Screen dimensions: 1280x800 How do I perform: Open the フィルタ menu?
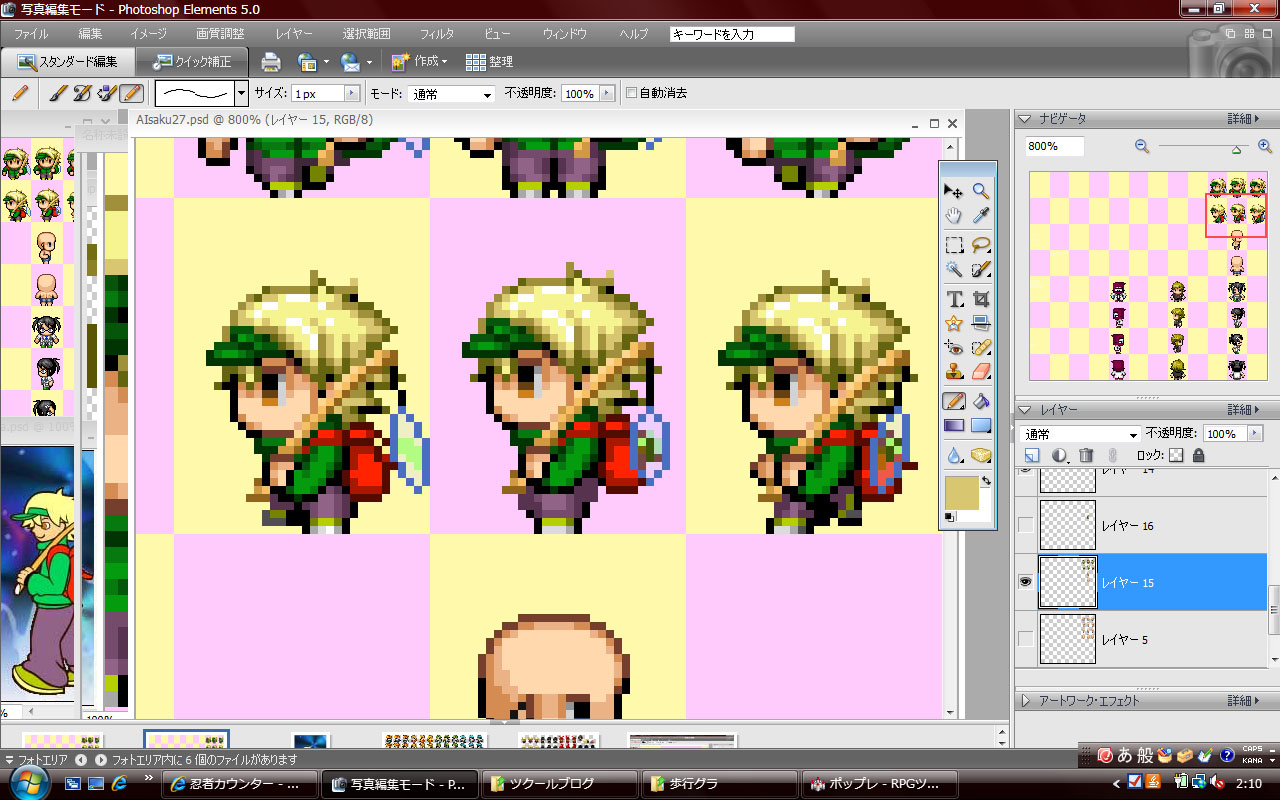(437, 34)
